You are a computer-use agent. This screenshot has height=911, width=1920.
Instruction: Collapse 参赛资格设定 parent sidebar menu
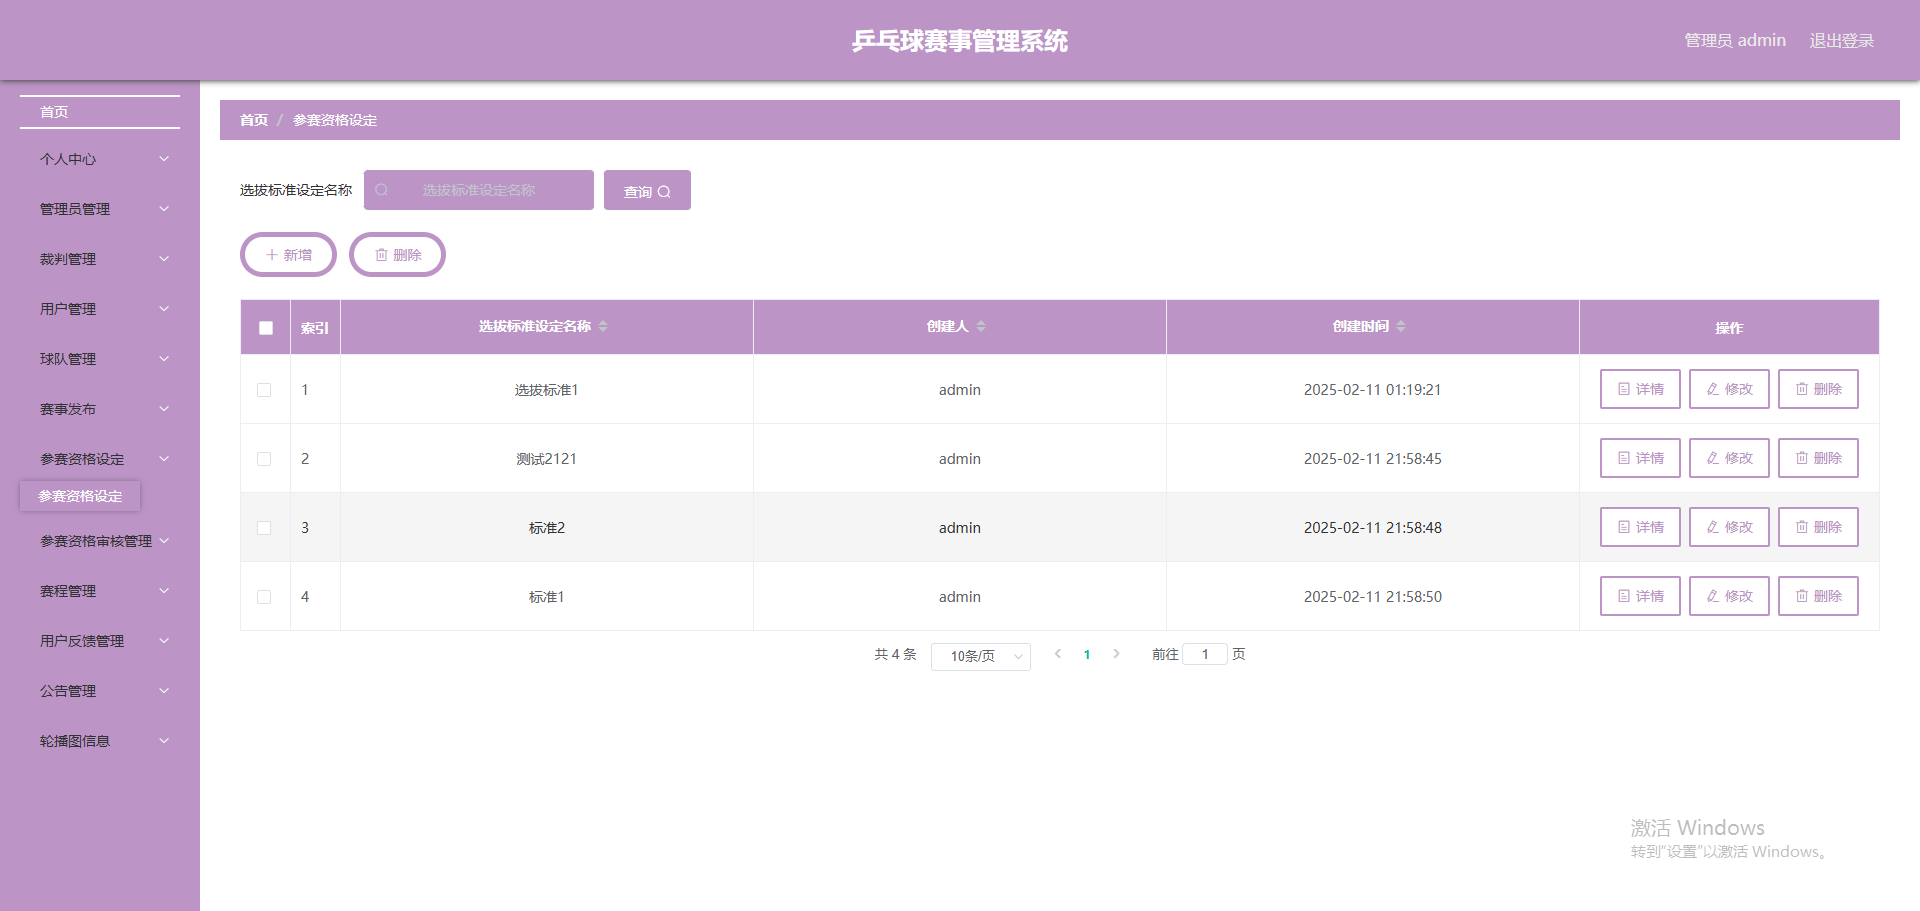[x=100, y=459]
